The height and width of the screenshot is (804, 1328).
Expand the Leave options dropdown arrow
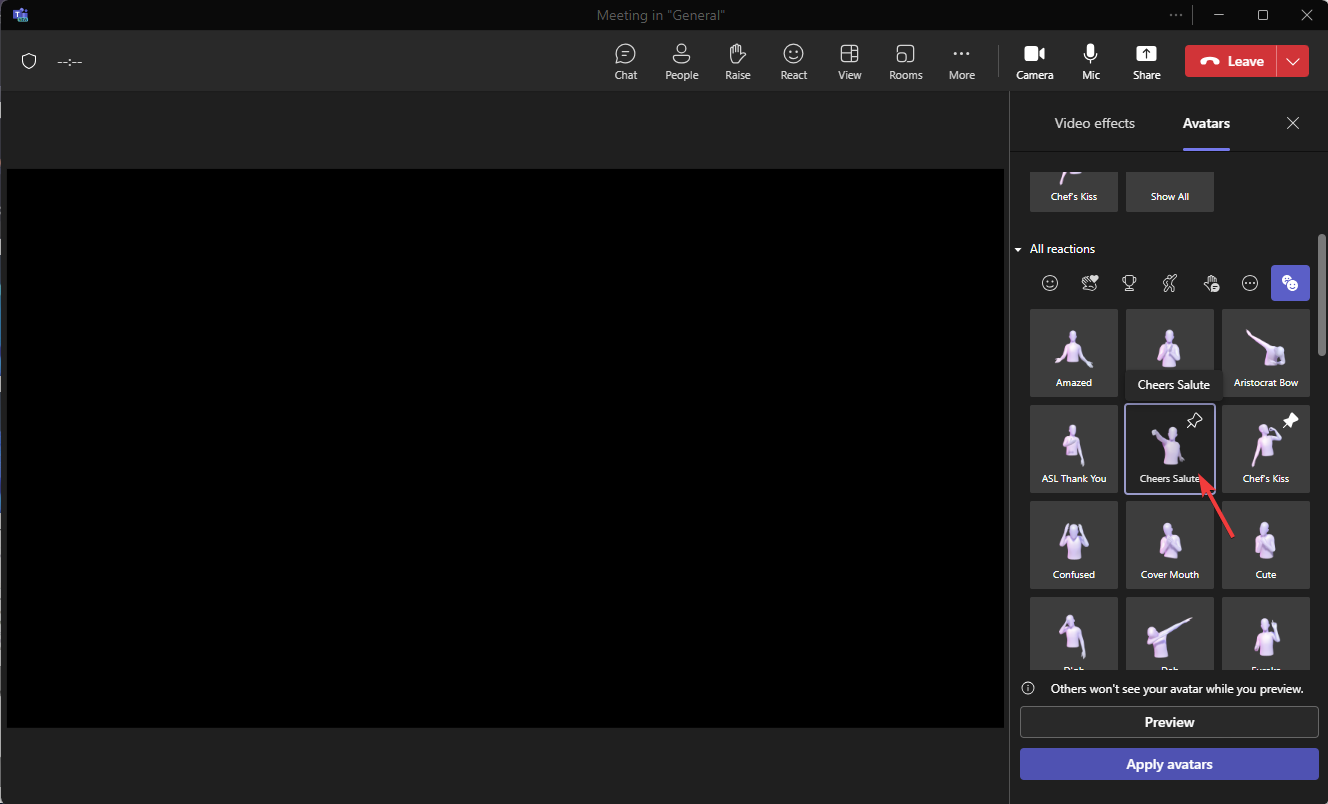click(x=1293, y=61)
